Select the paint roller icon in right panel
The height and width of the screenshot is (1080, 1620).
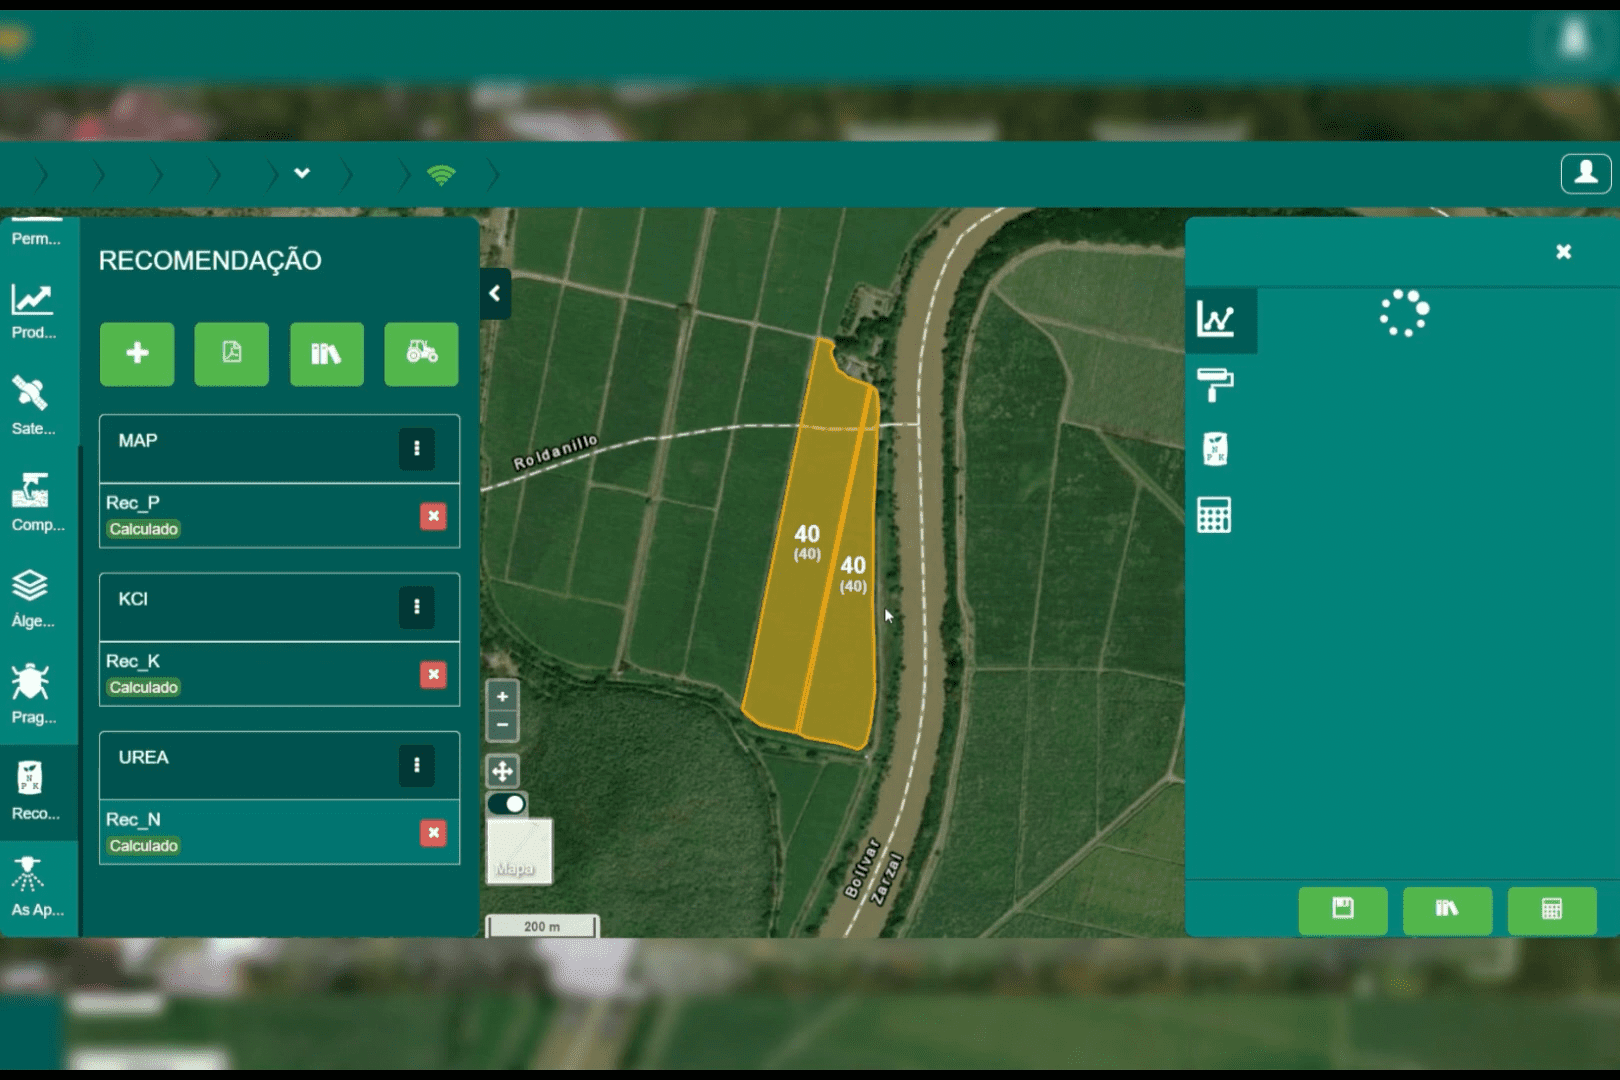(x=1215, y=384)
